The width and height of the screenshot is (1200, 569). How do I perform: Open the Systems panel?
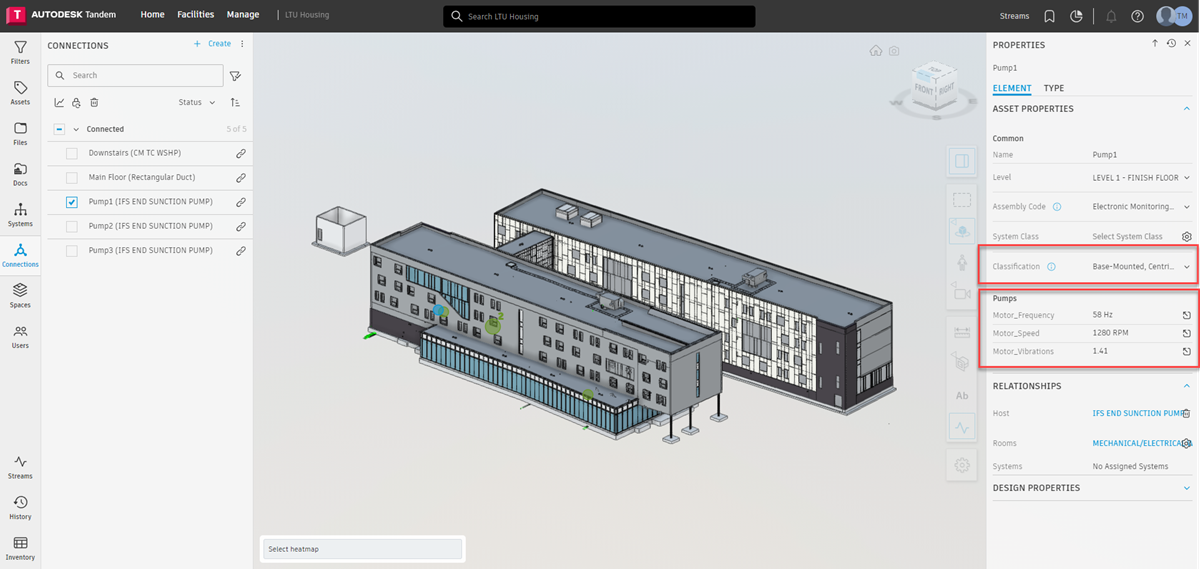pyautogui.click(x=20, y=215)
